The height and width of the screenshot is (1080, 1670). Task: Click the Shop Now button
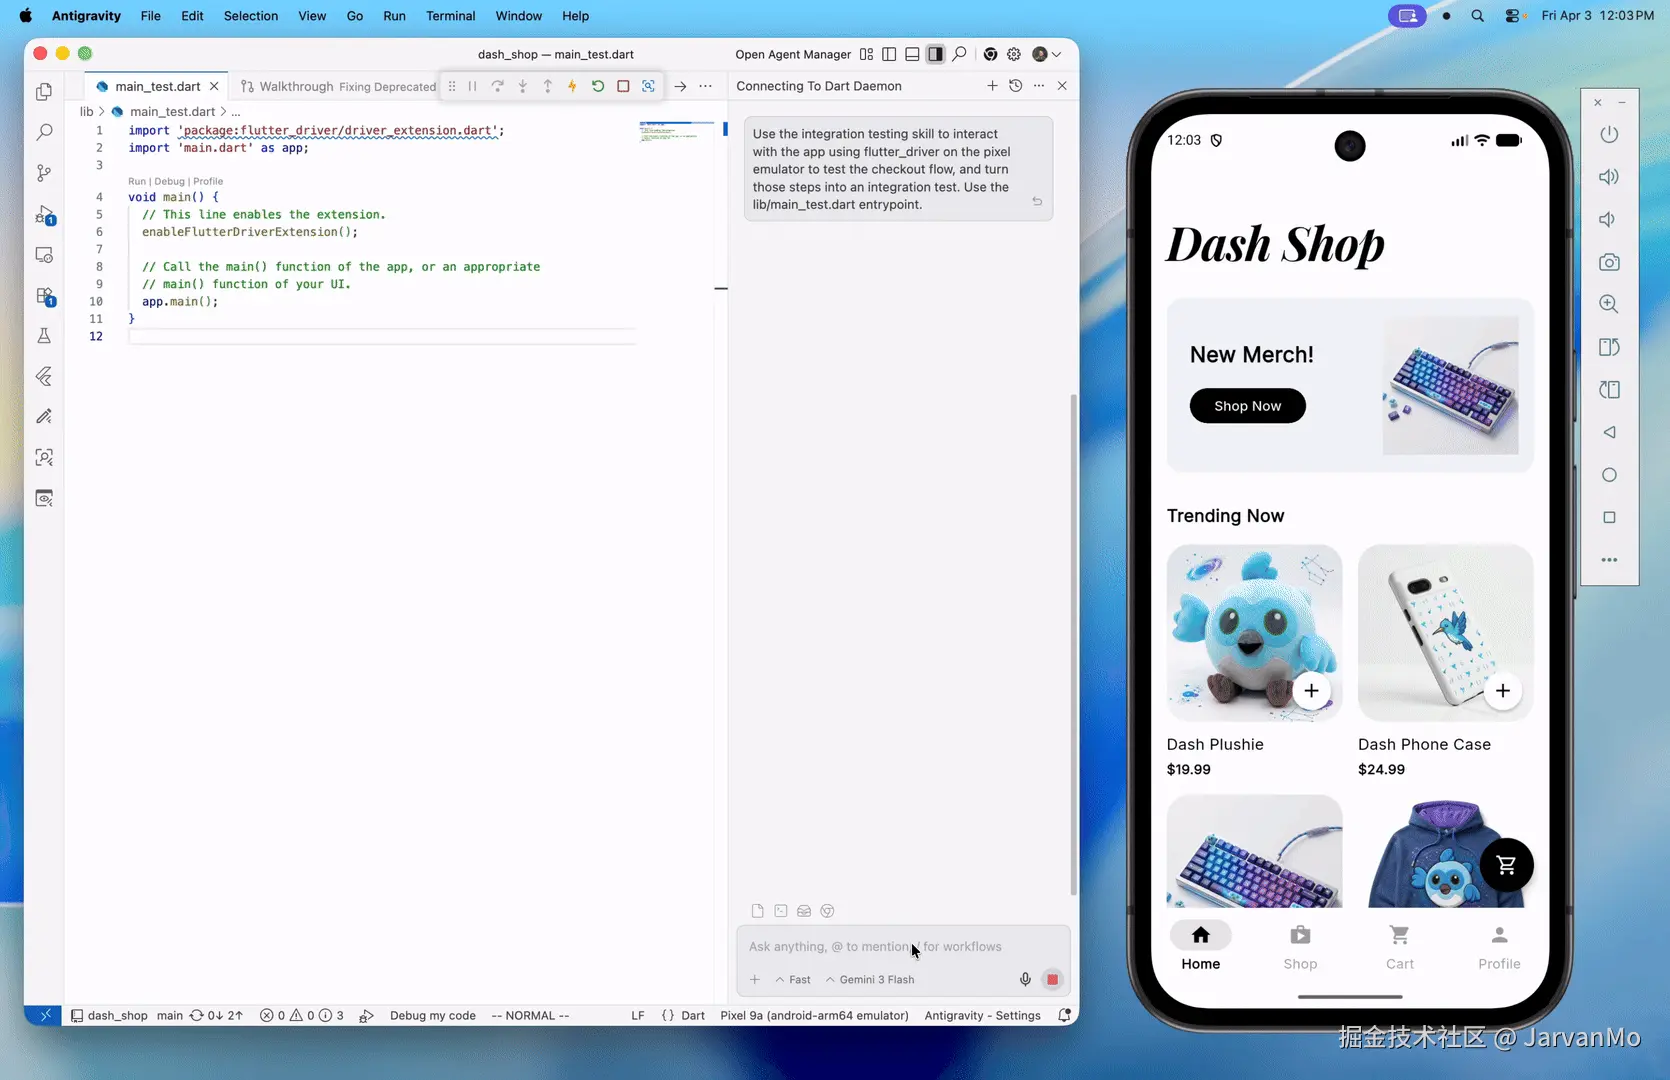pyautogui.click(x=1247, y=406)
